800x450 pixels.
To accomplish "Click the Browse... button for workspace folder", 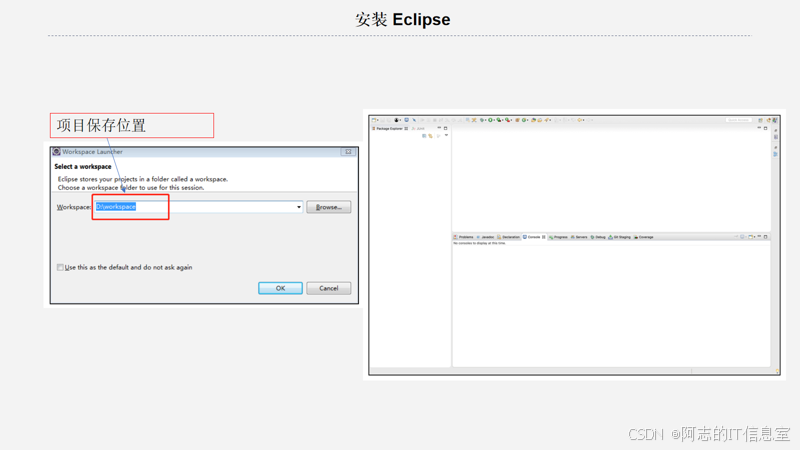I will pyautogui.click(x=329, y=207).
